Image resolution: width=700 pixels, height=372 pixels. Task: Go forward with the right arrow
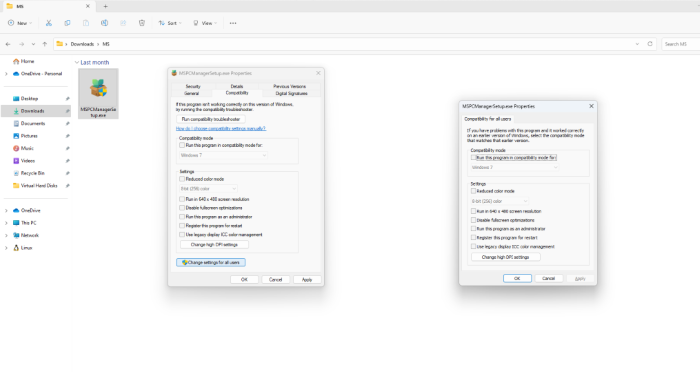tap(21, 44)
